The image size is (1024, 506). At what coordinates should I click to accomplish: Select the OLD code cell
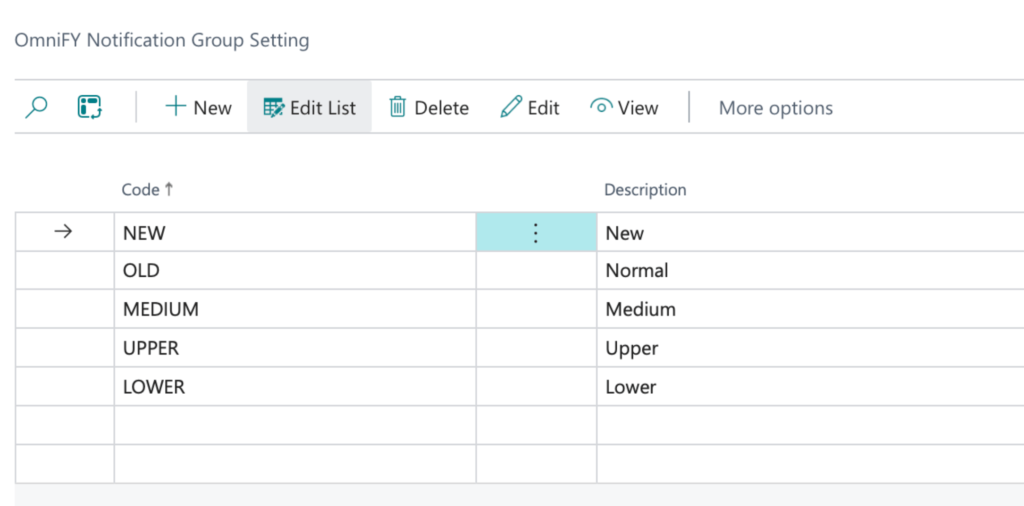tap(295, 270)
